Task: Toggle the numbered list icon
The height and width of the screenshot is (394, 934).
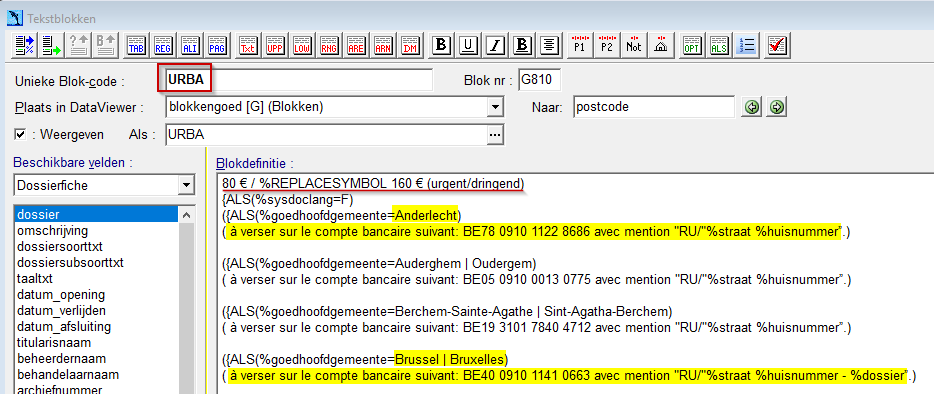Action: [745, 45]
